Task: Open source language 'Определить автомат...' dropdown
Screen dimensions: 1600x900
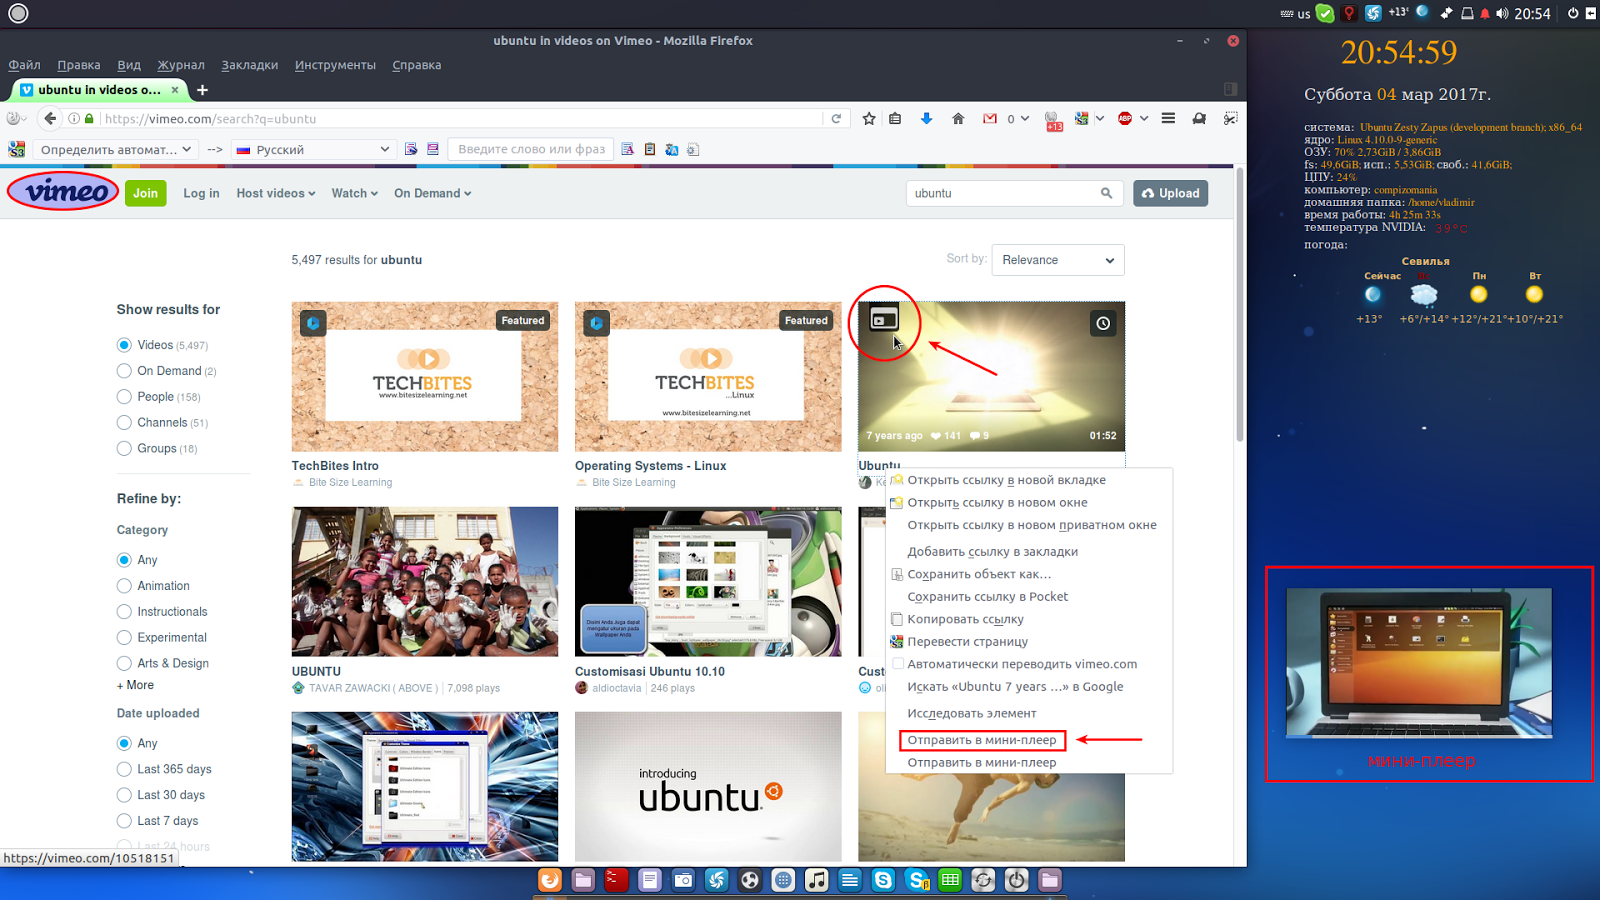Action: coord(115,149)
